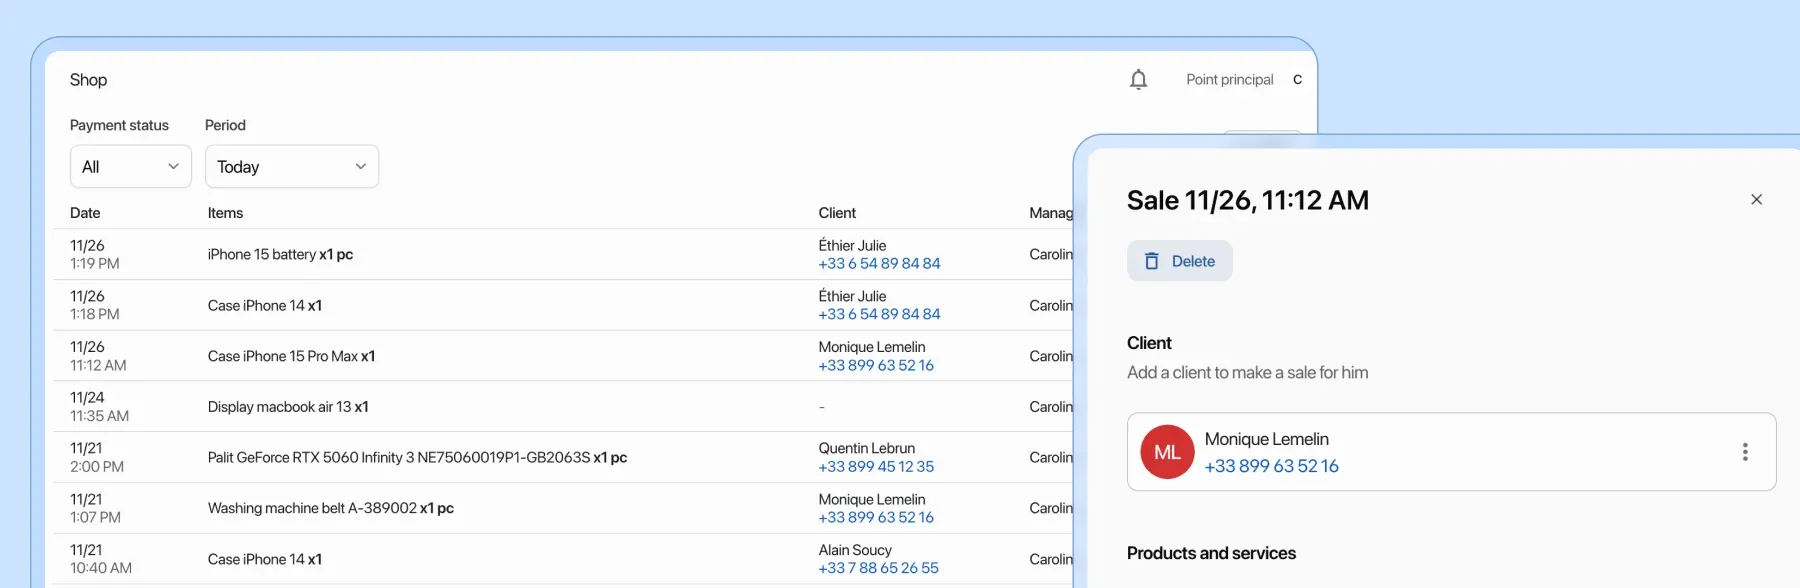Open the Period Today dropdown
This screenshot has width=1800, height=588.
[292, 166]
